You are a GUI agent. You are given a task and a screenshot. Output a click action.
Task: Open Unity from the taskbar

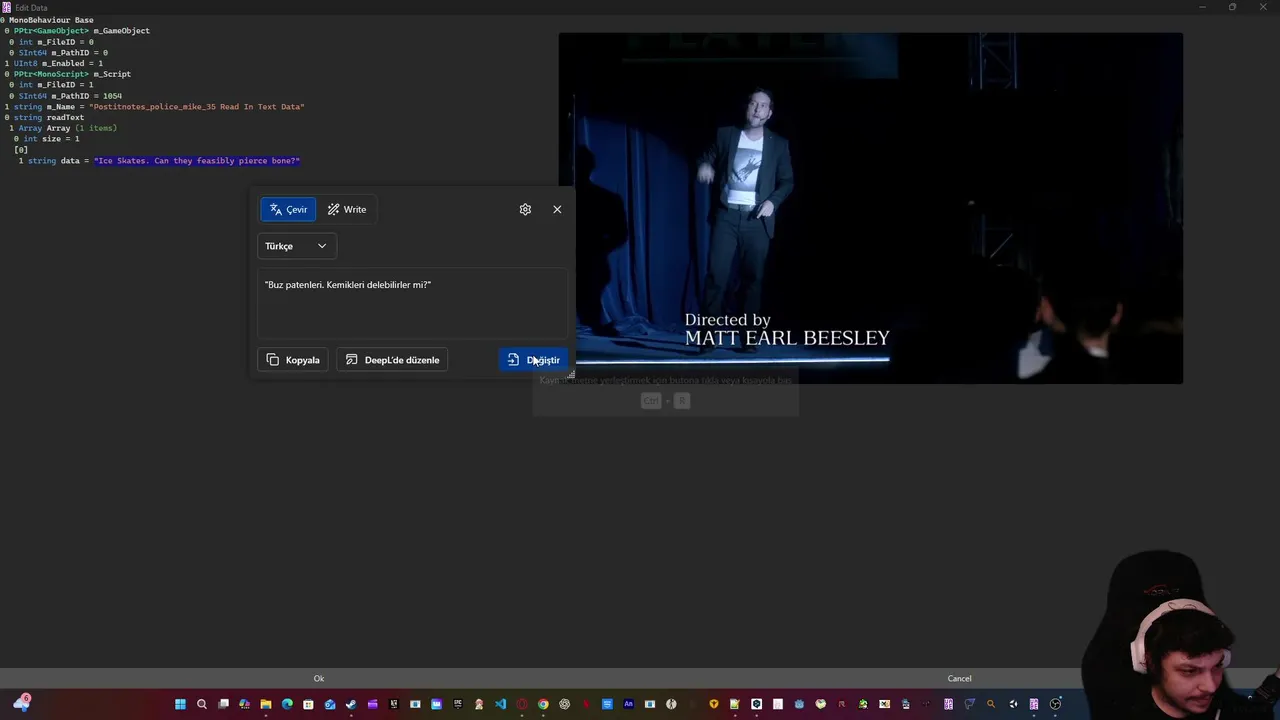pyautogui.click(x=1013, y=704)
